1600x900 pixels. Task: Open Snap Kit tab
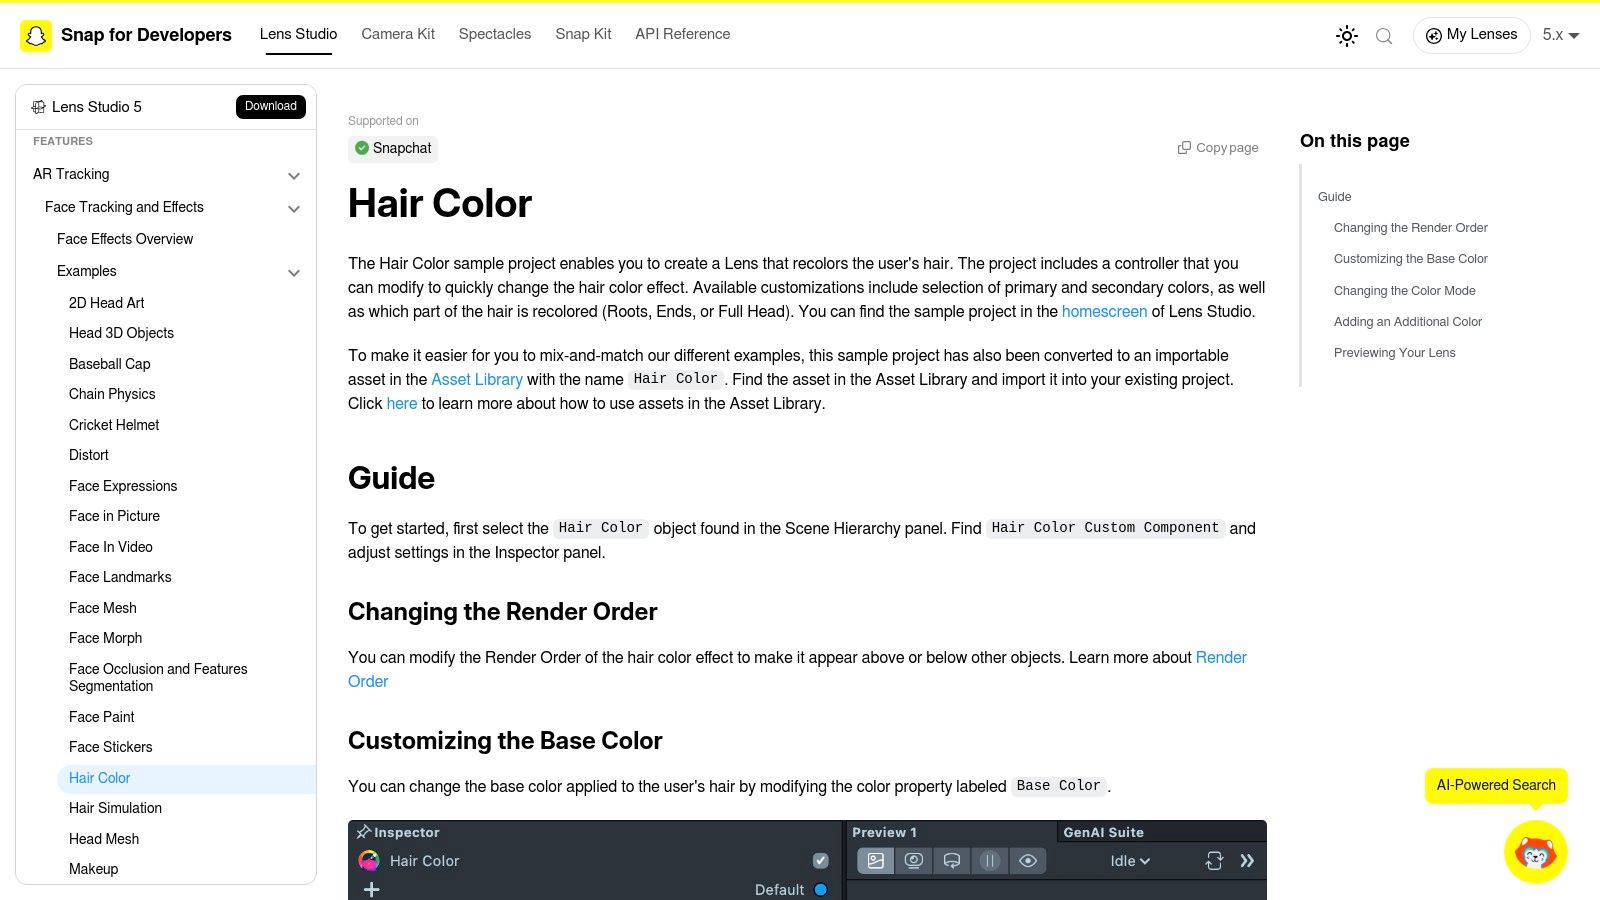pos(583,34)
